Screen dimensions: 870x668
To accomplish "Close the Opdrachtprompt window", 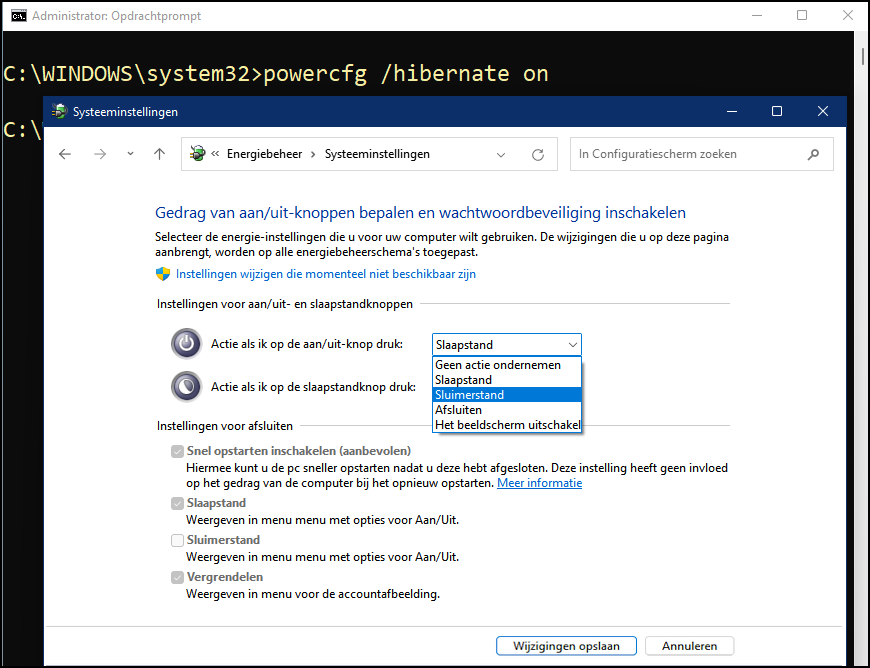I will point(848,16).
